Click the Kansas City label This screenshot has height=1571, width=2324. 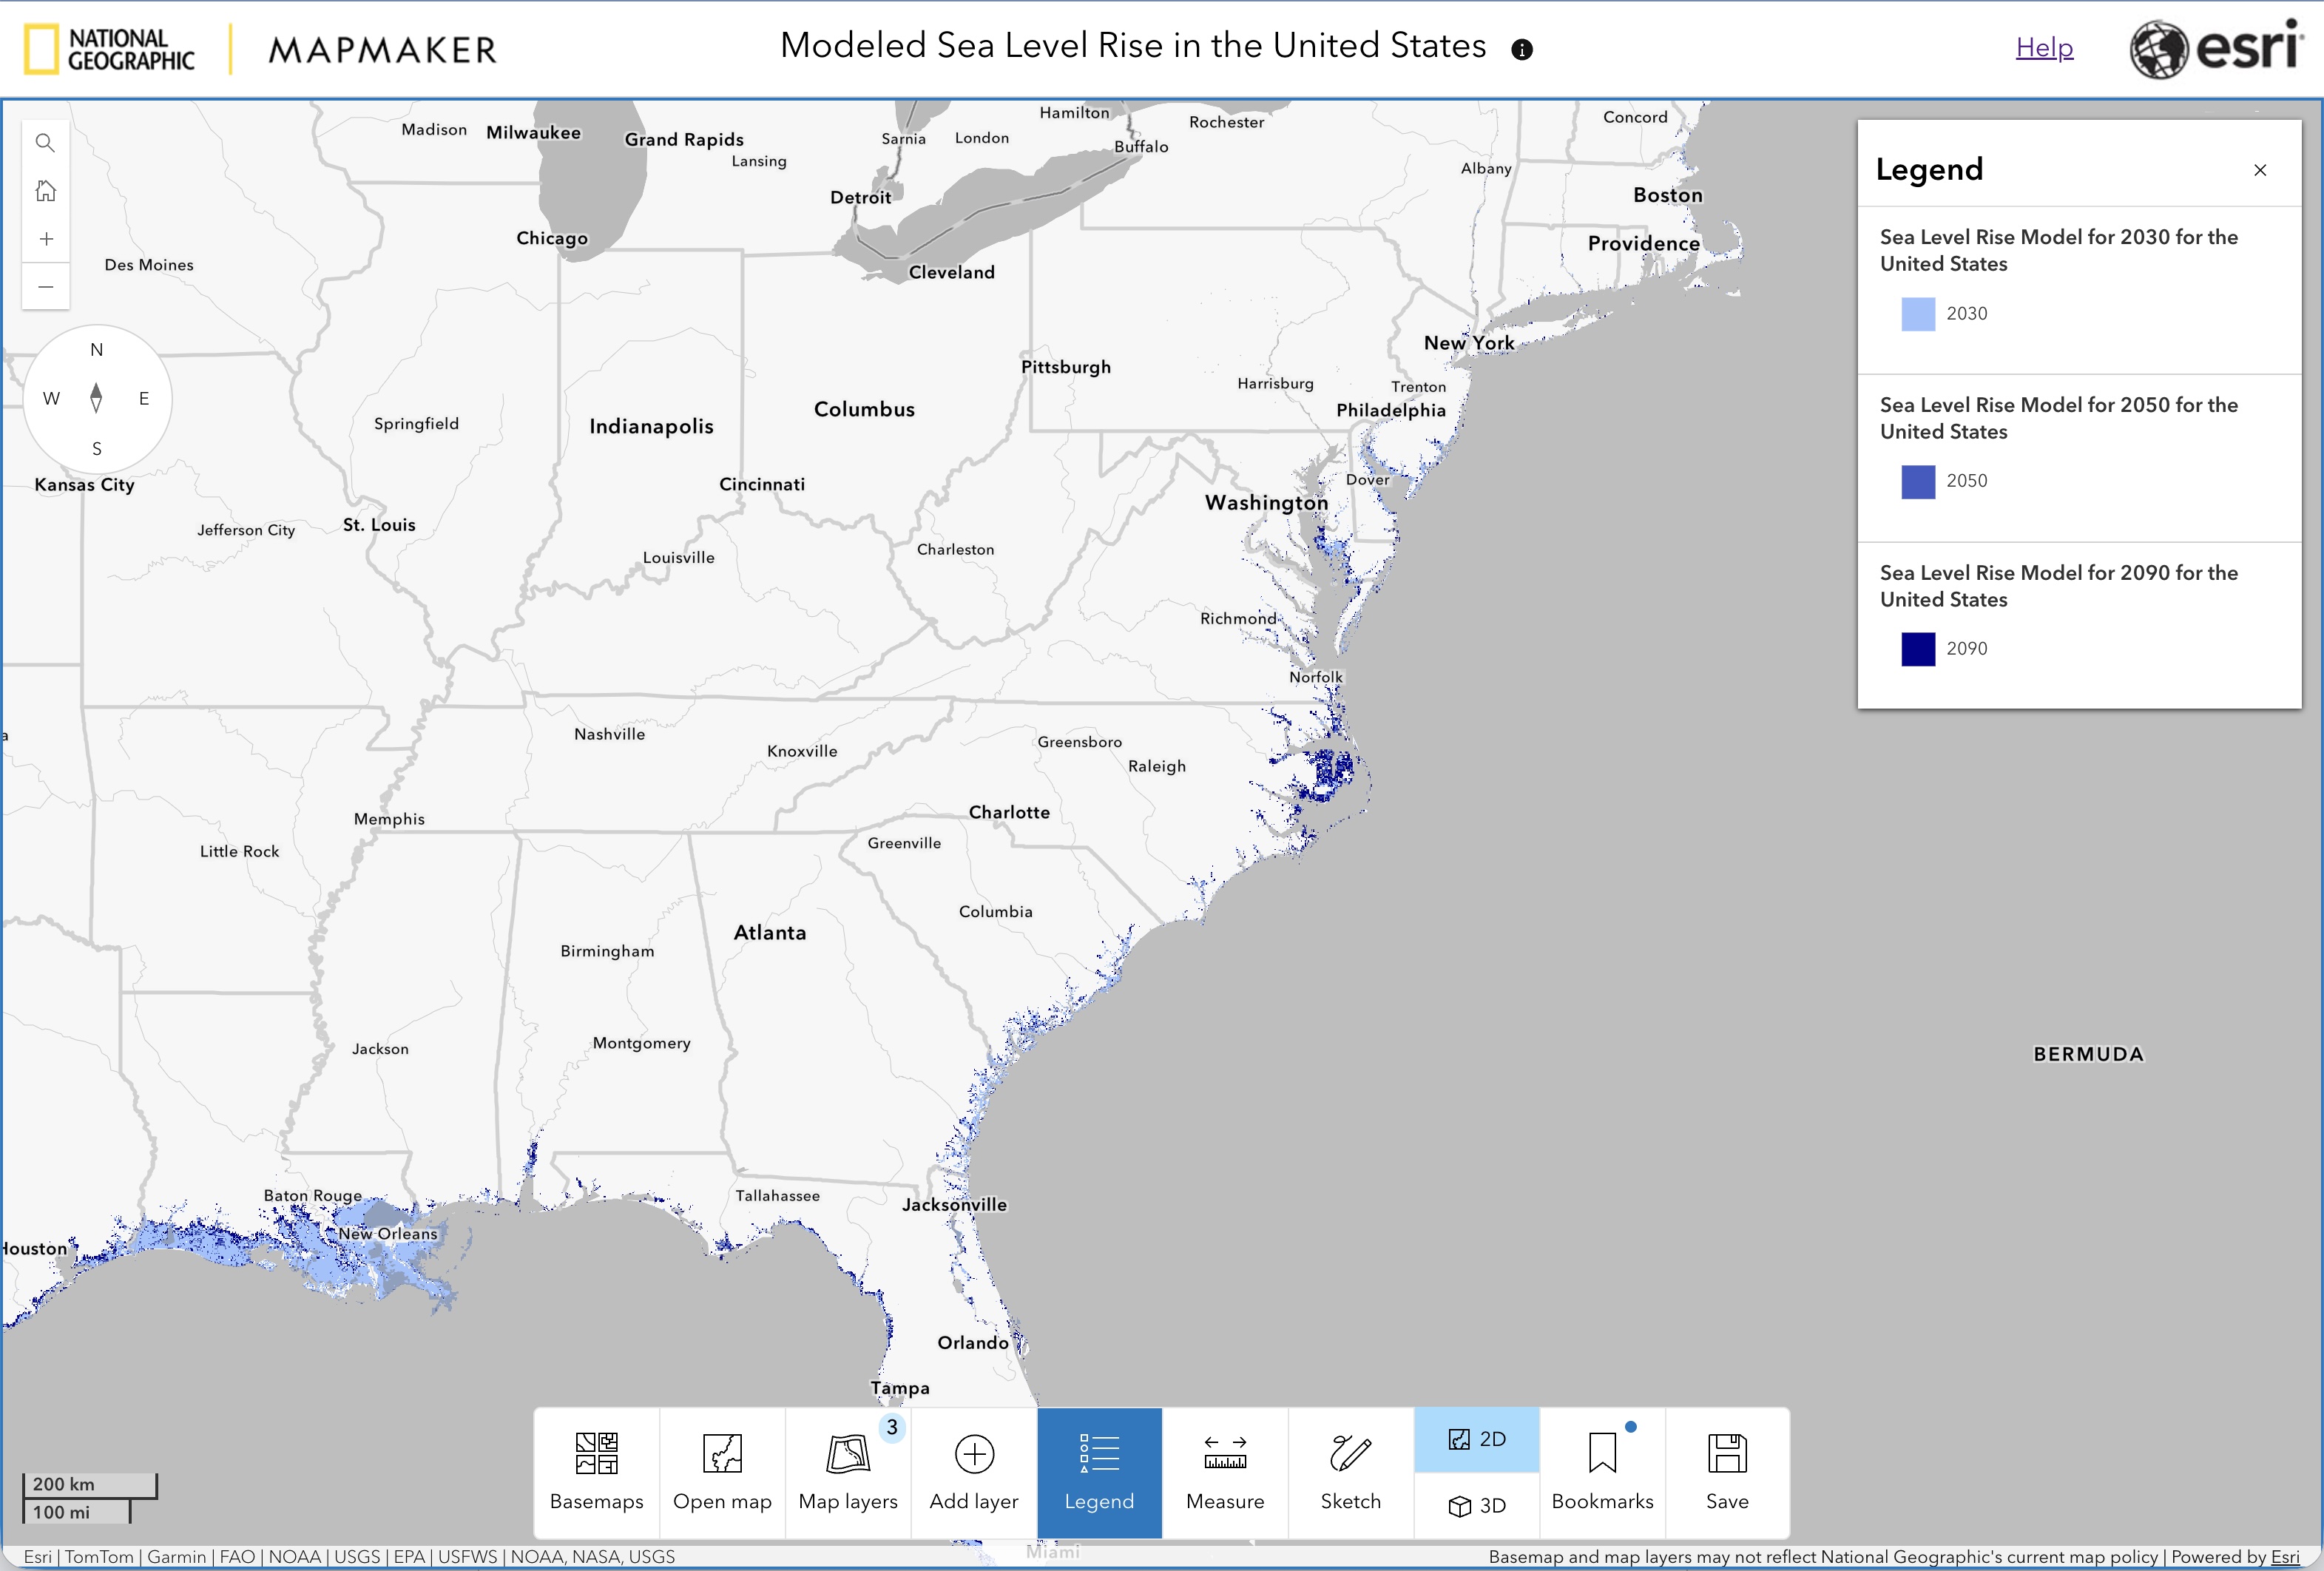tap(84, 485)
